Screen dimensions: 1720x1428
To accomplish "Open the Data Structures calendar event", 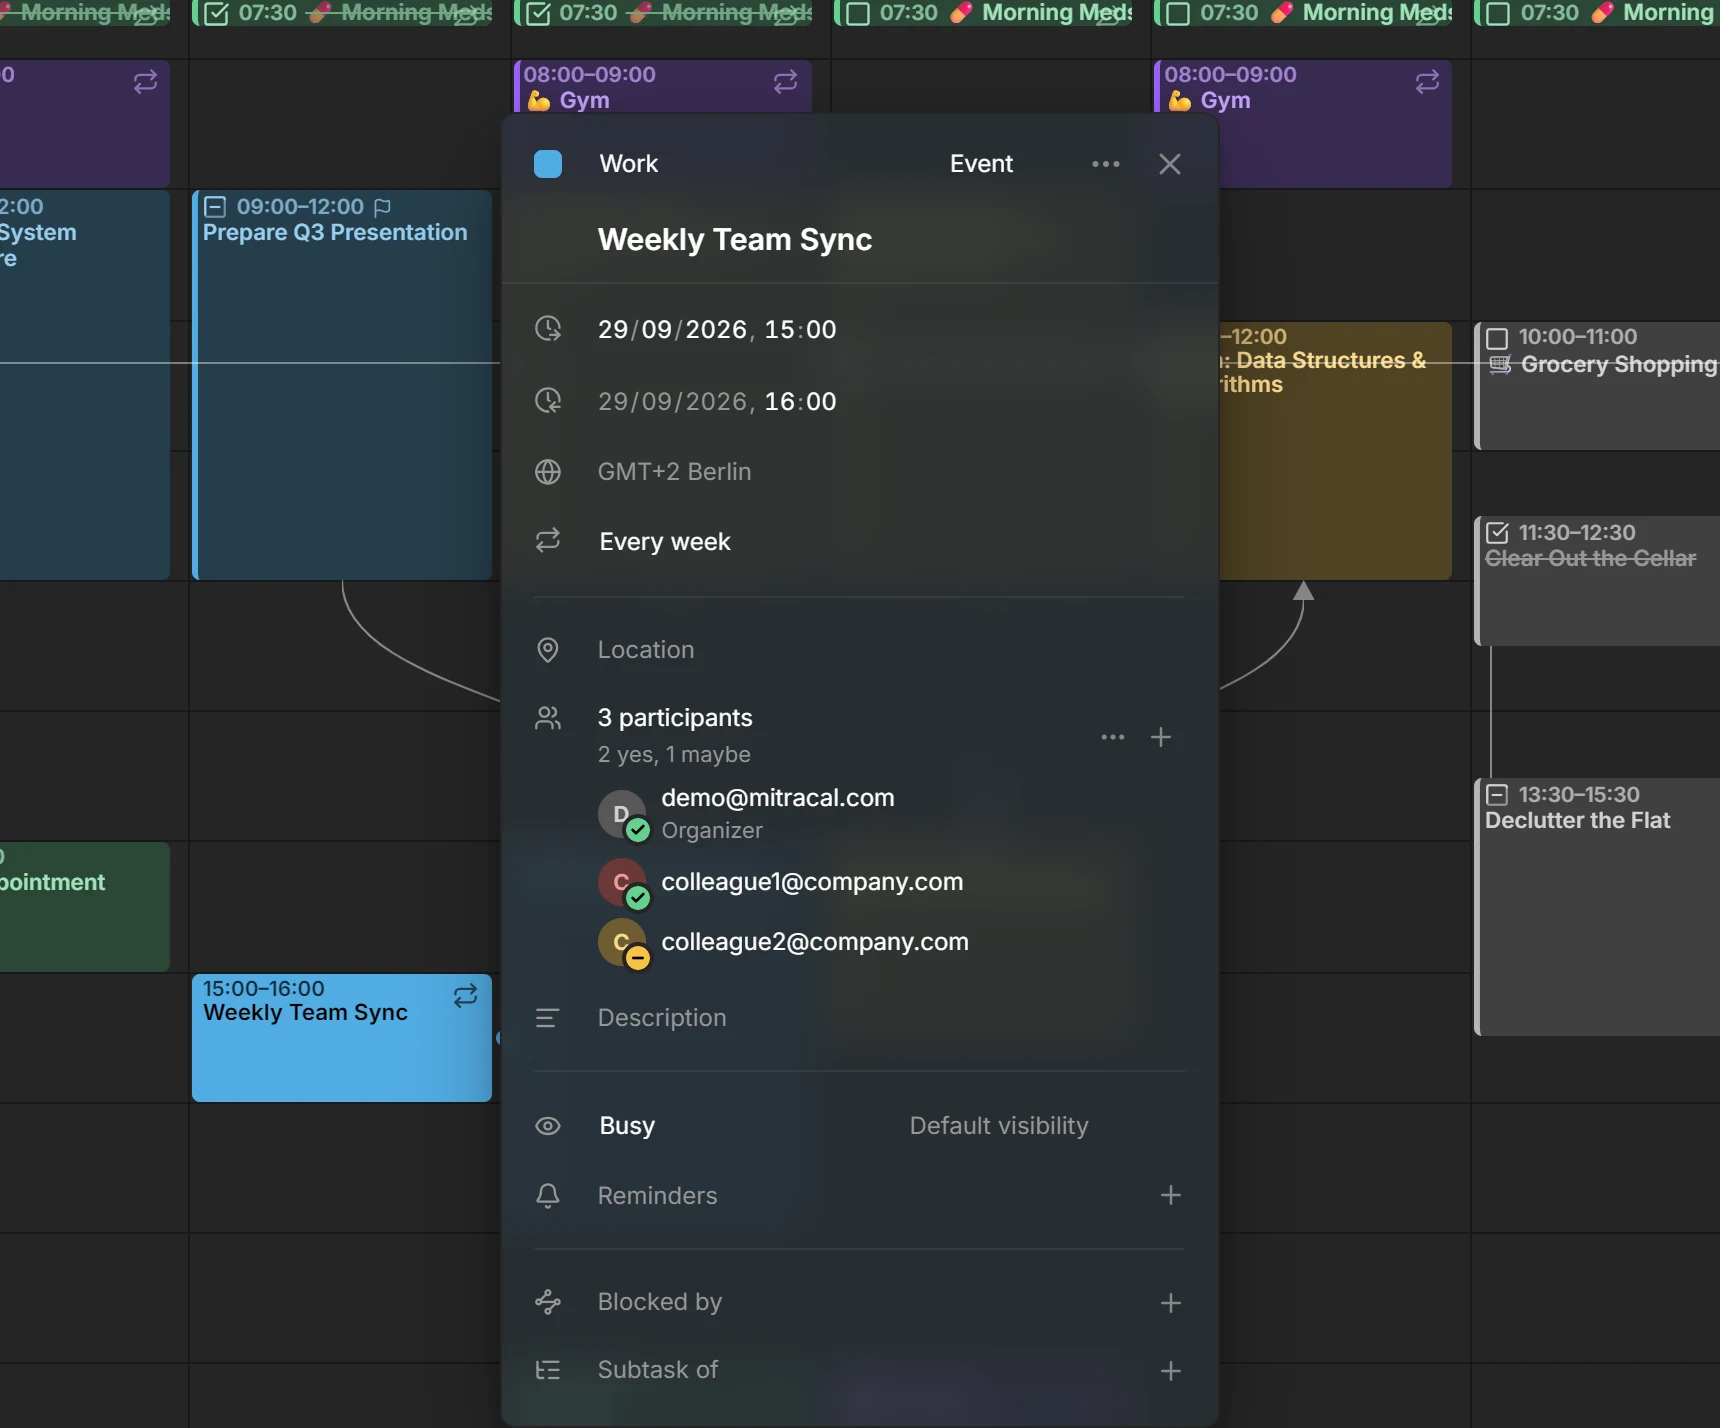I will [x=1335, y=450].
